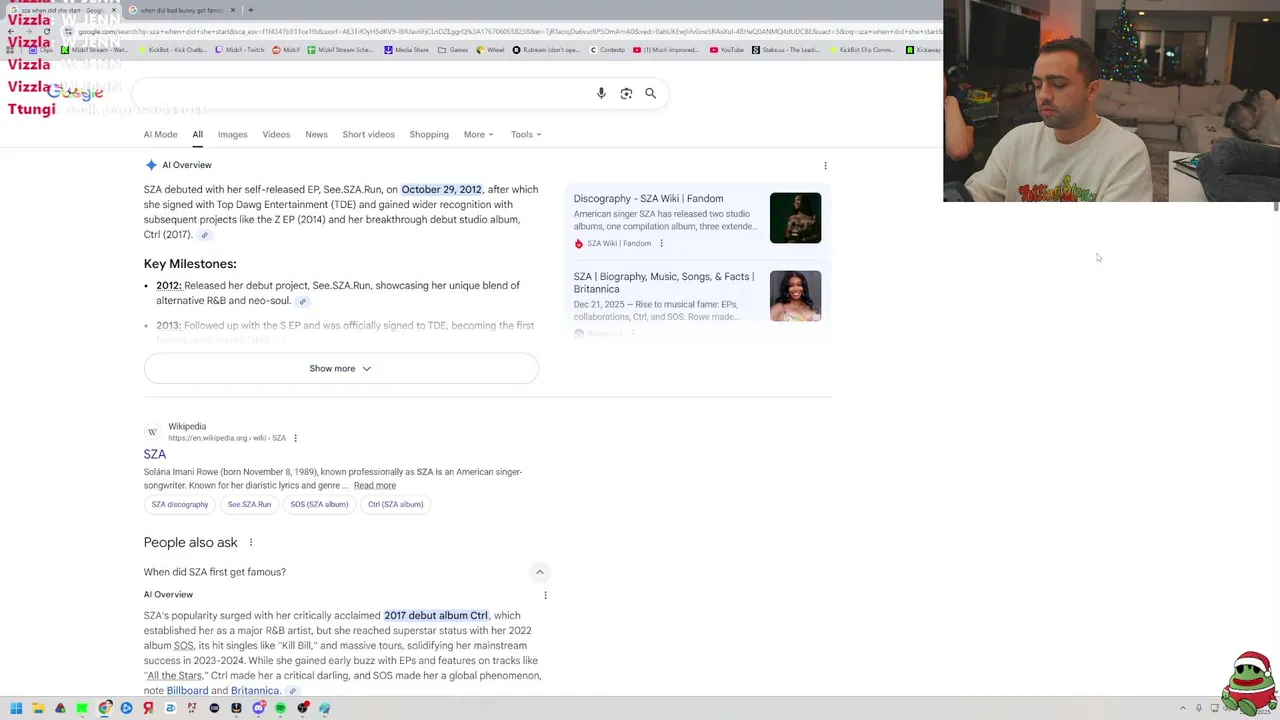Show hidden system tray icons chevron
The height and width of the screenshot is (720, 1280).
(x=1183, y=708)
